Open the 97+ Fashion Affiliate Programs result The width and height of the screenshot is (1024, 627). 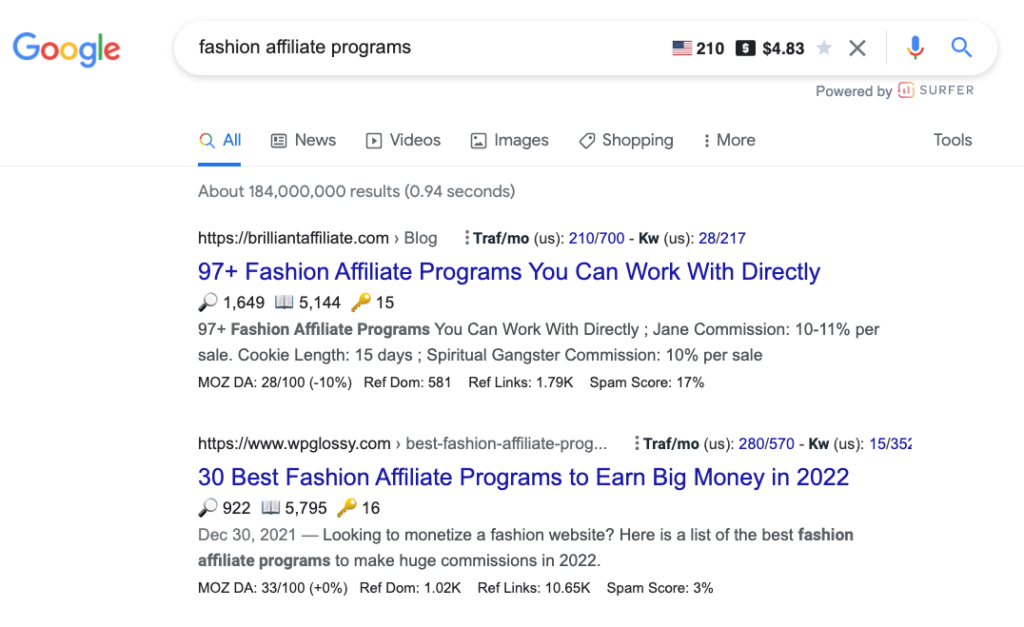click(509, 272)
